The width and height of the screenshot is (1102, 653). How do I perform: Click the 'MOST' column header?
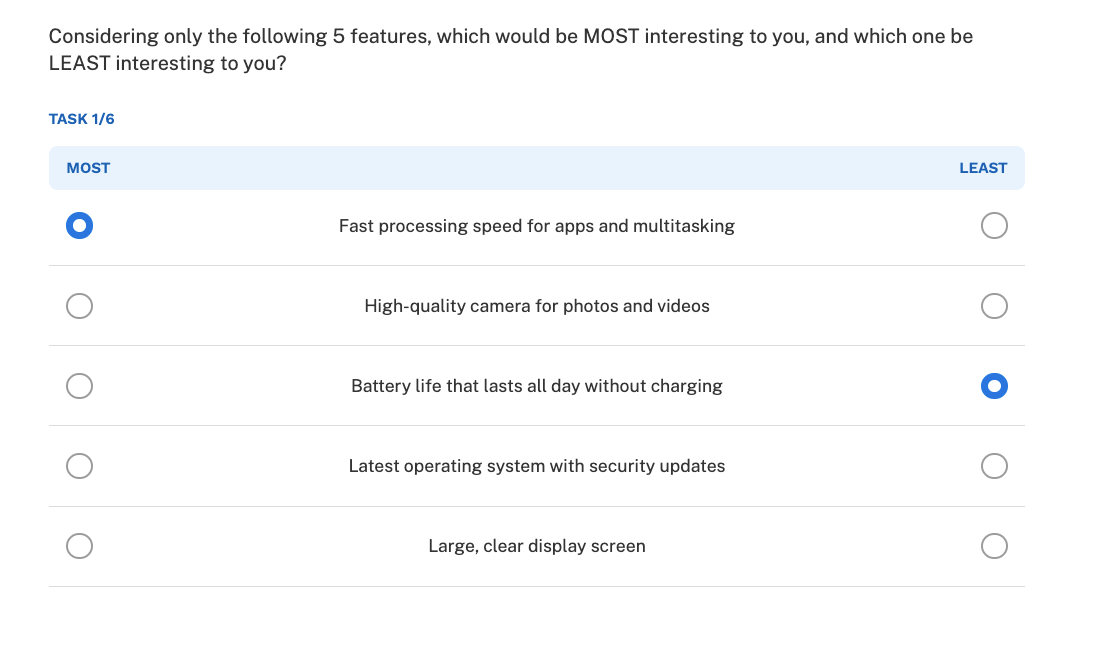[88, 167]
